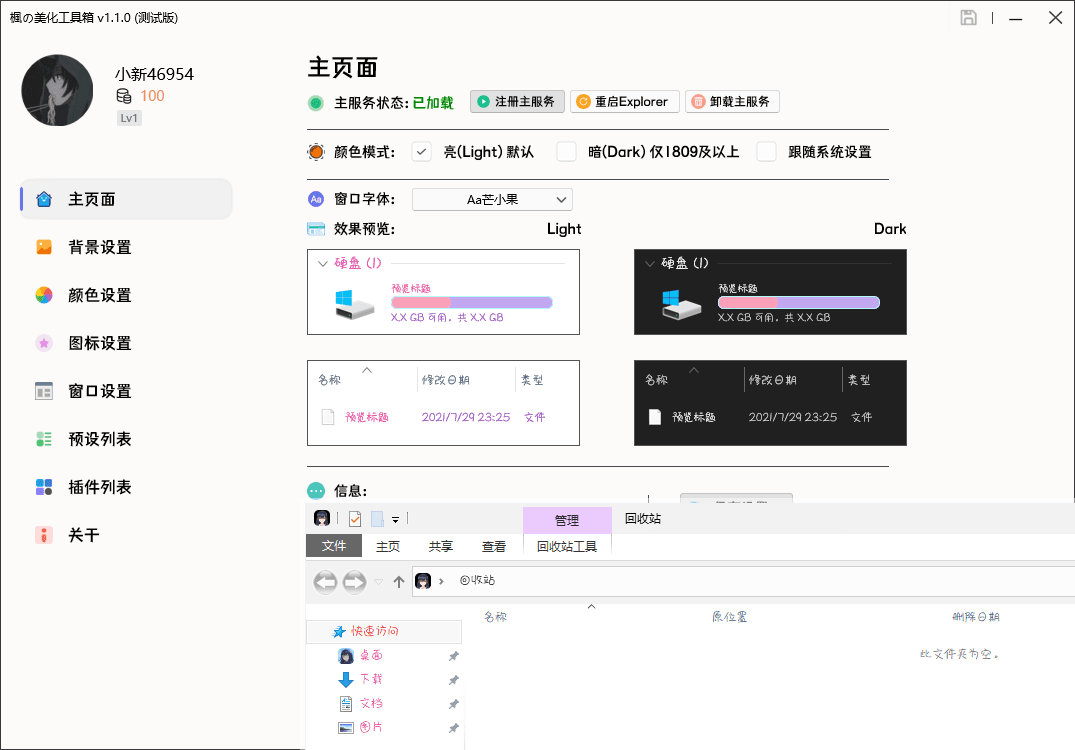Viewport: 1075px width, 750px height.
Task: Click 类型 column header in Dark preview
Action: coord(859,380)
